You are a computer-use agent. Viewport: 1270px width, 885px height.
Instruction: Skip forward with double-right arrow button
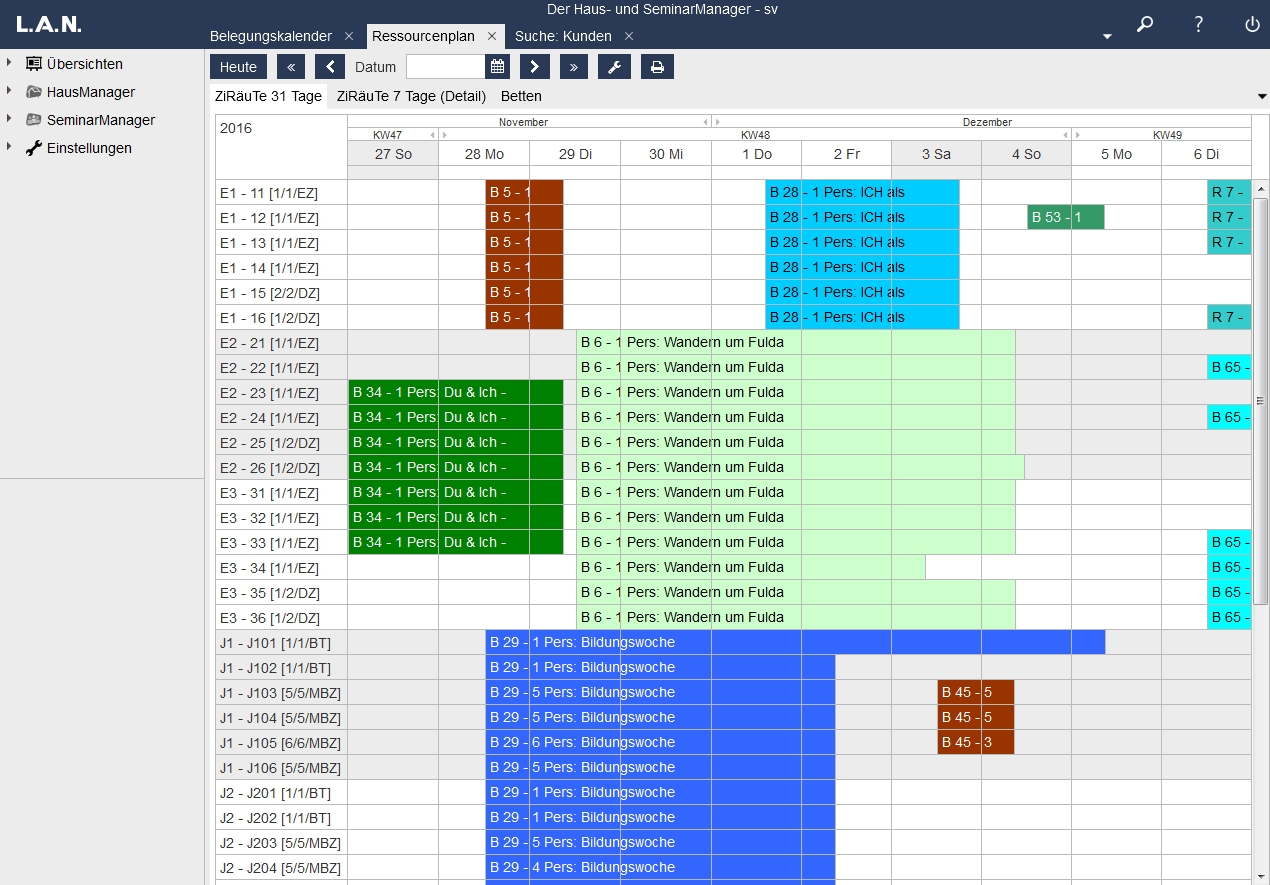(x=573, y=67)
